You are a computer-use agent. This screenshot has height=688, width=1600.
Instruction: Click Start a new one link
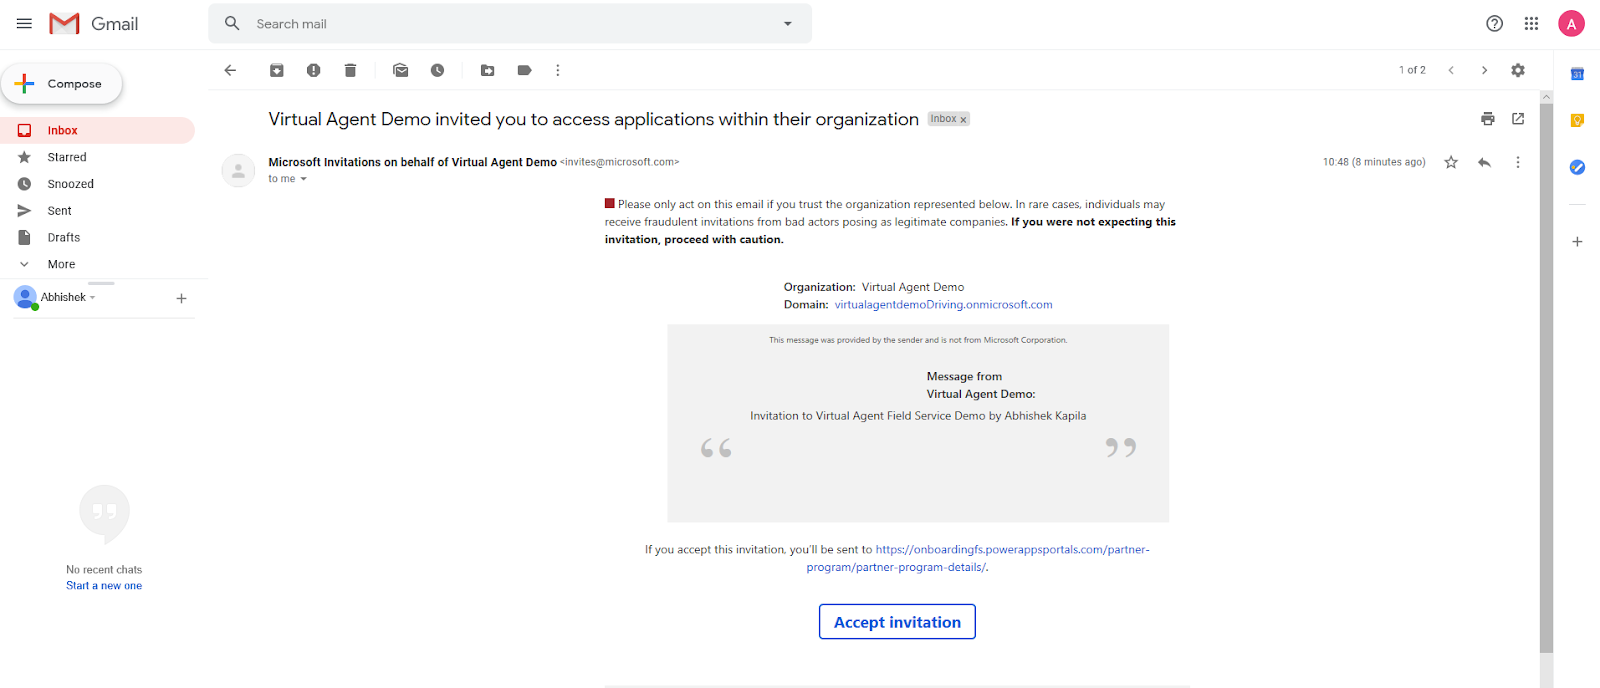pyautogui.click(x=104, y=586)
